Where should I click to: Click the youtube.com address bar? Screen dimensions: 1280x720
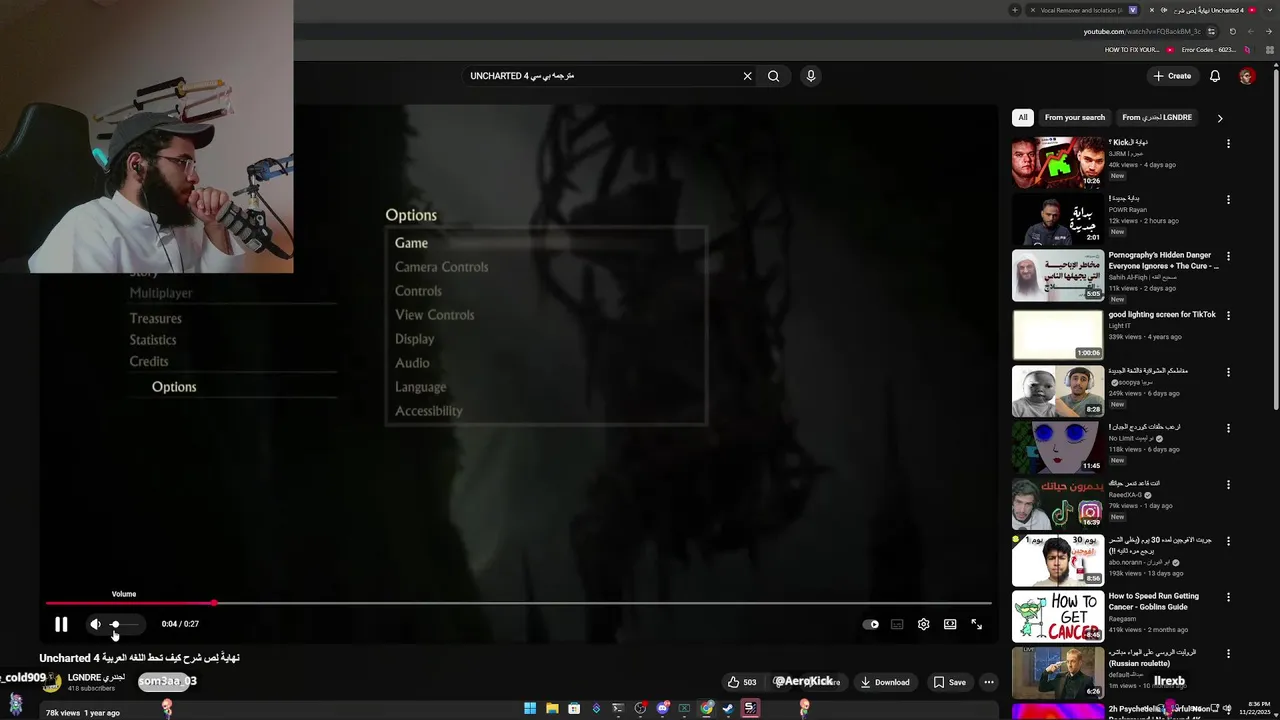pos(1142,31)
